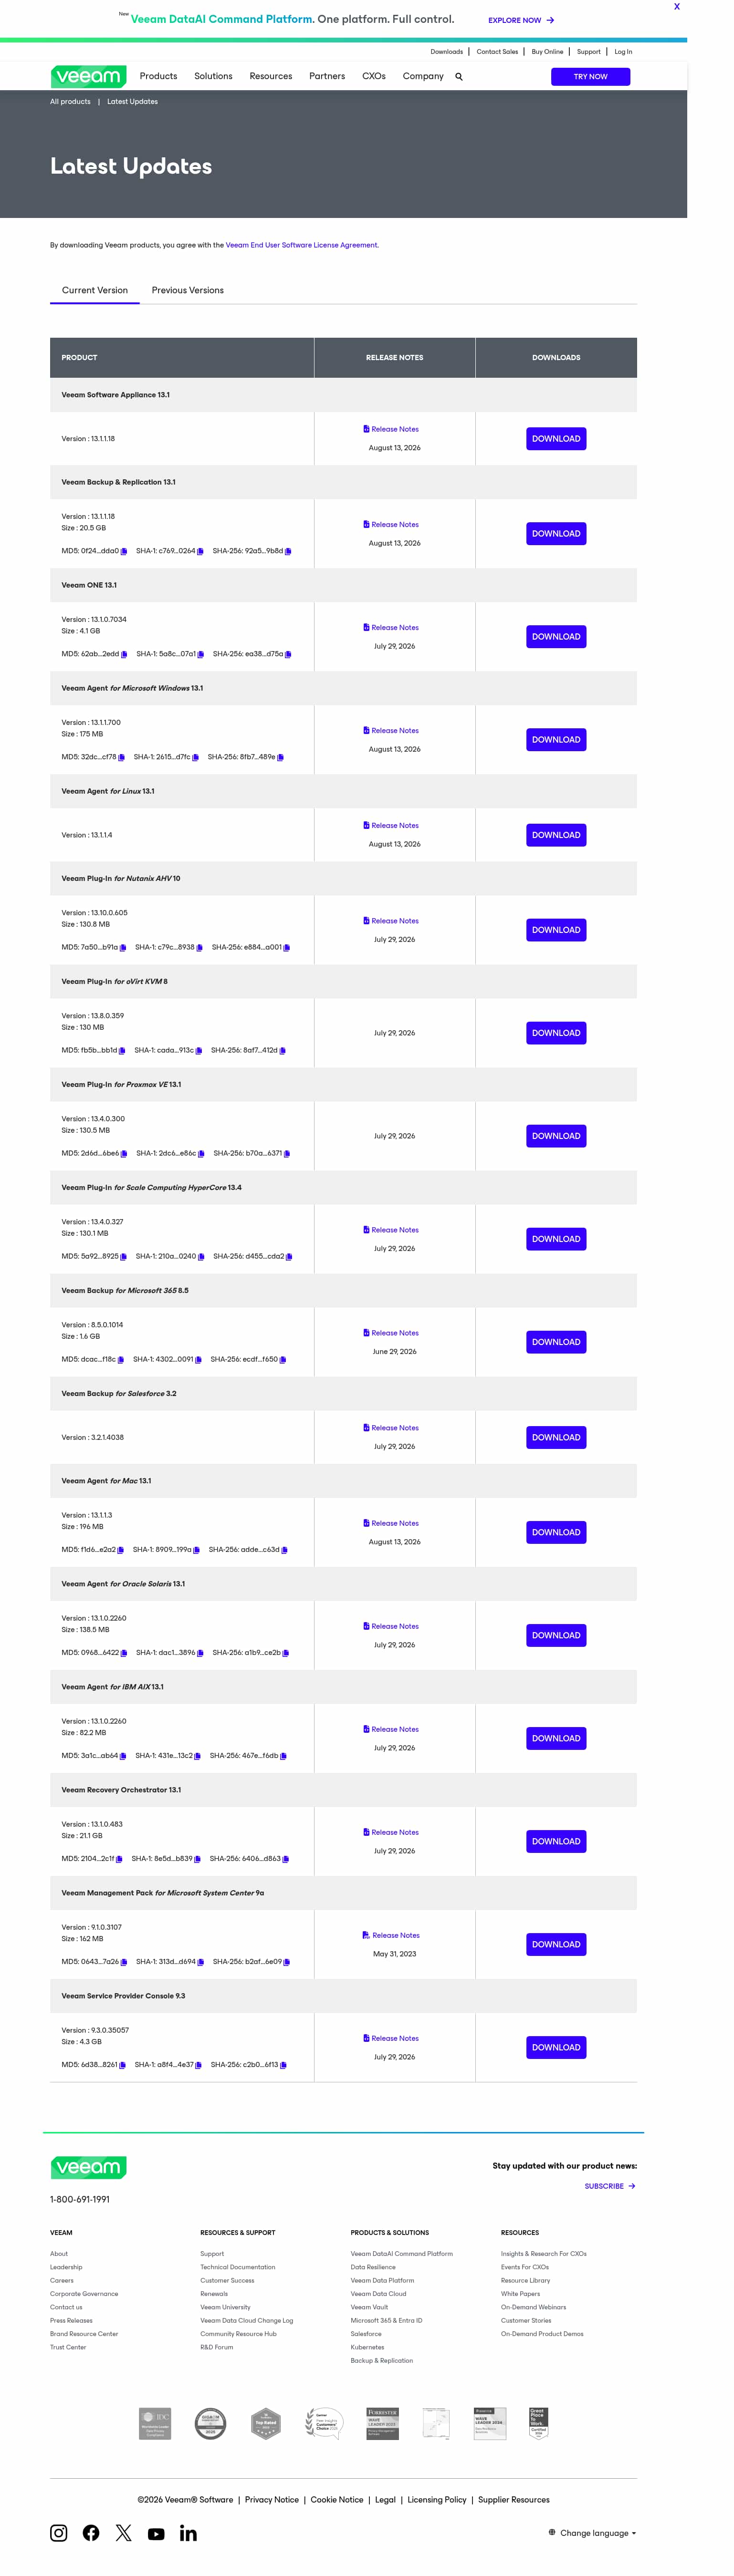Switch to Previous Versions tab

coord(188,290)
